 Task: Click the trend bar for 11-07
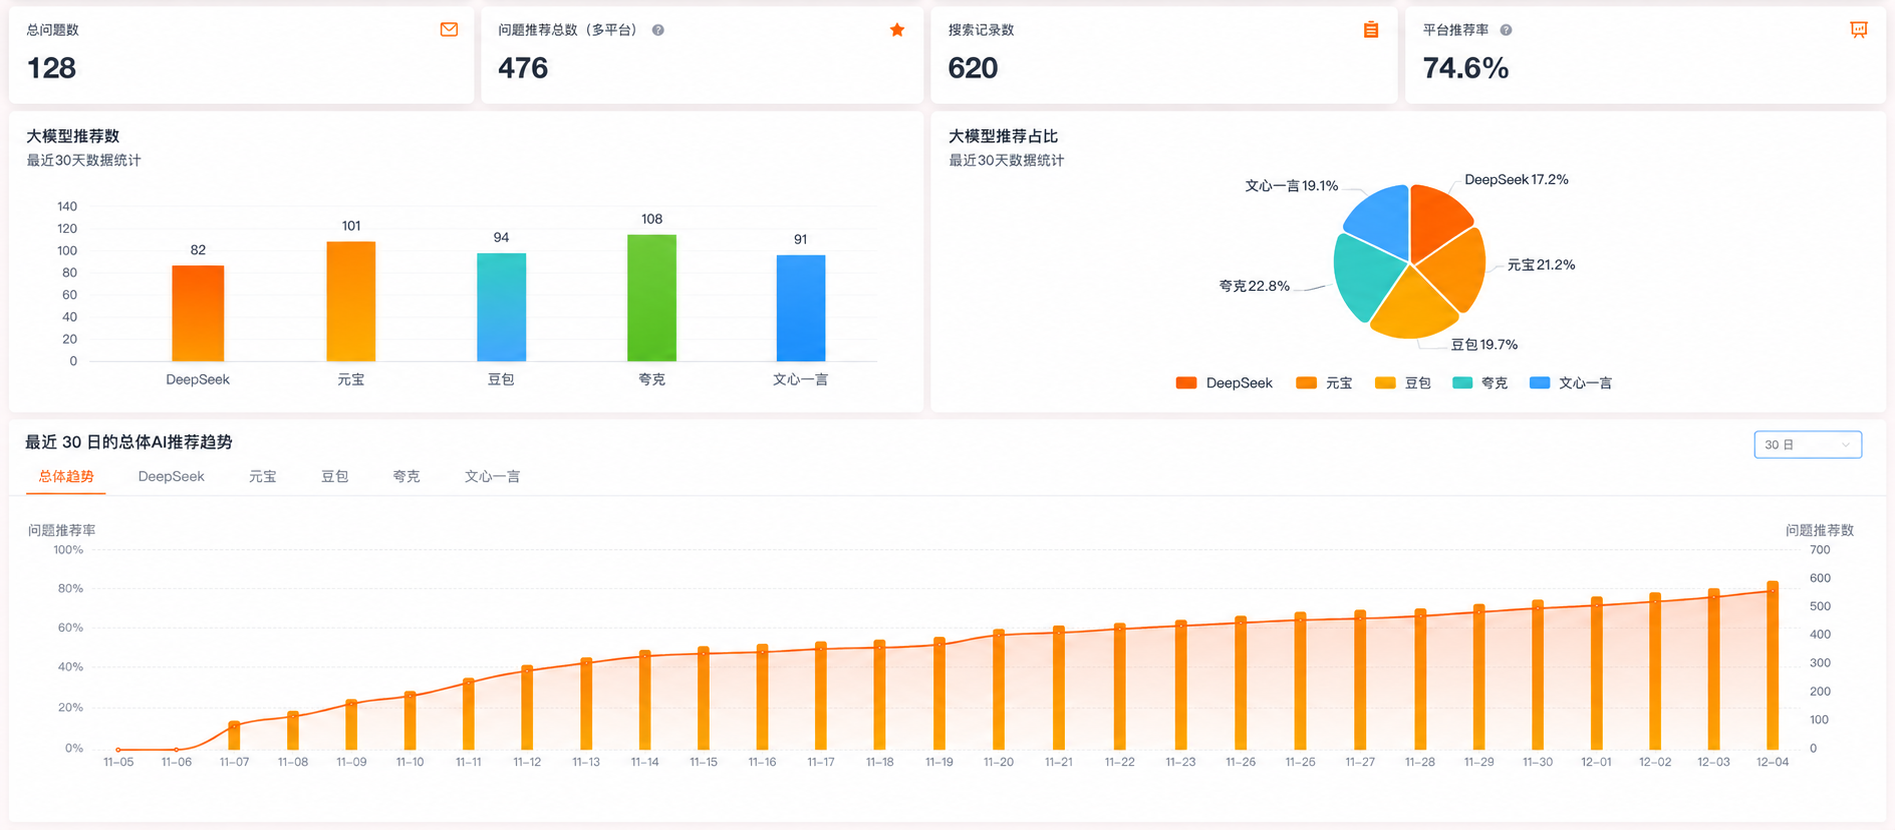tap(234, 736)
